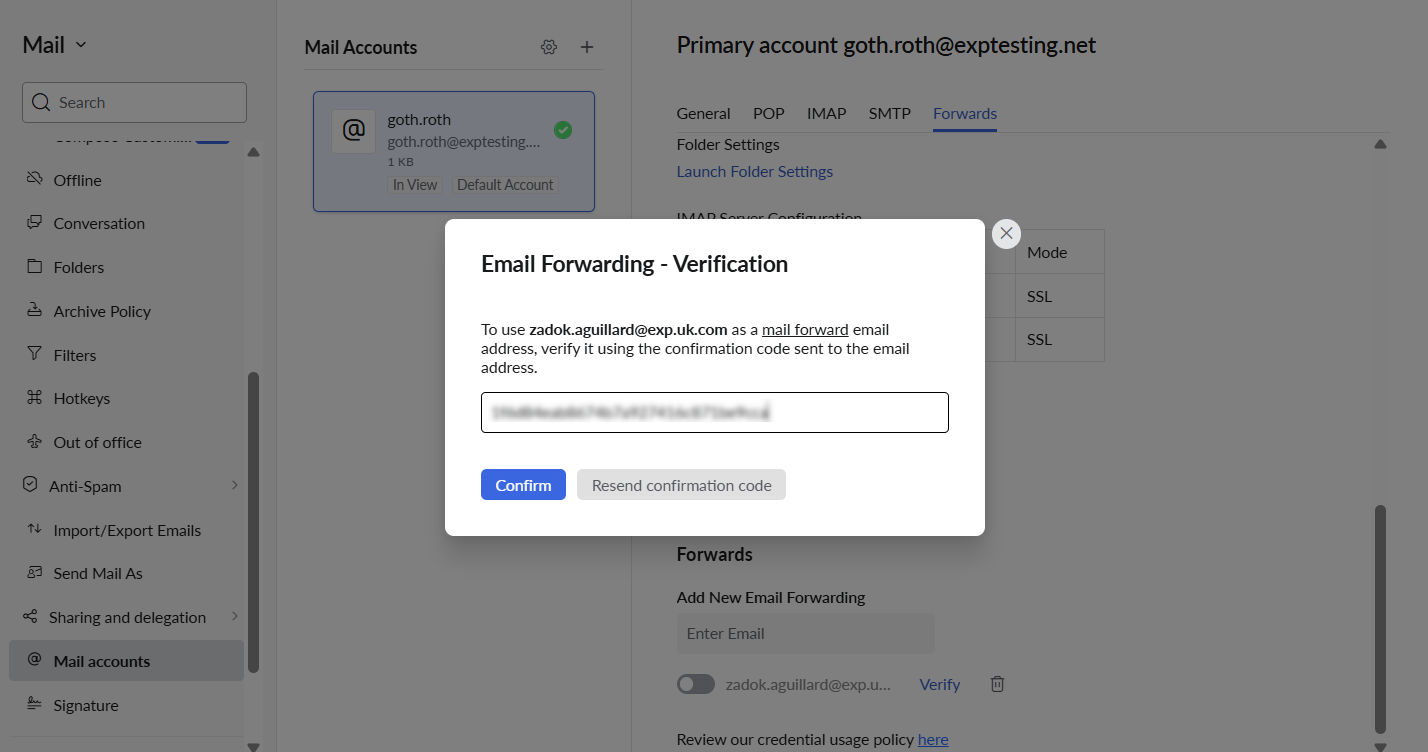Expand Sharing and delegation submenu
This screenshot has height=752, width=1428.
pyautogui.click(x=235, y=617)
